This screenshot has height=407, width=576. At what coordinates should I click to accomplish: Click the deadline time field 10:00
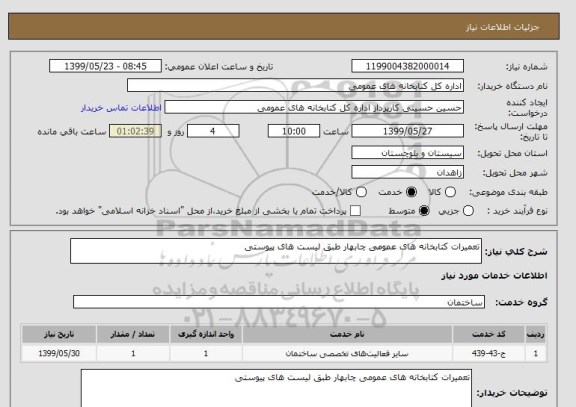coord(294,131)
